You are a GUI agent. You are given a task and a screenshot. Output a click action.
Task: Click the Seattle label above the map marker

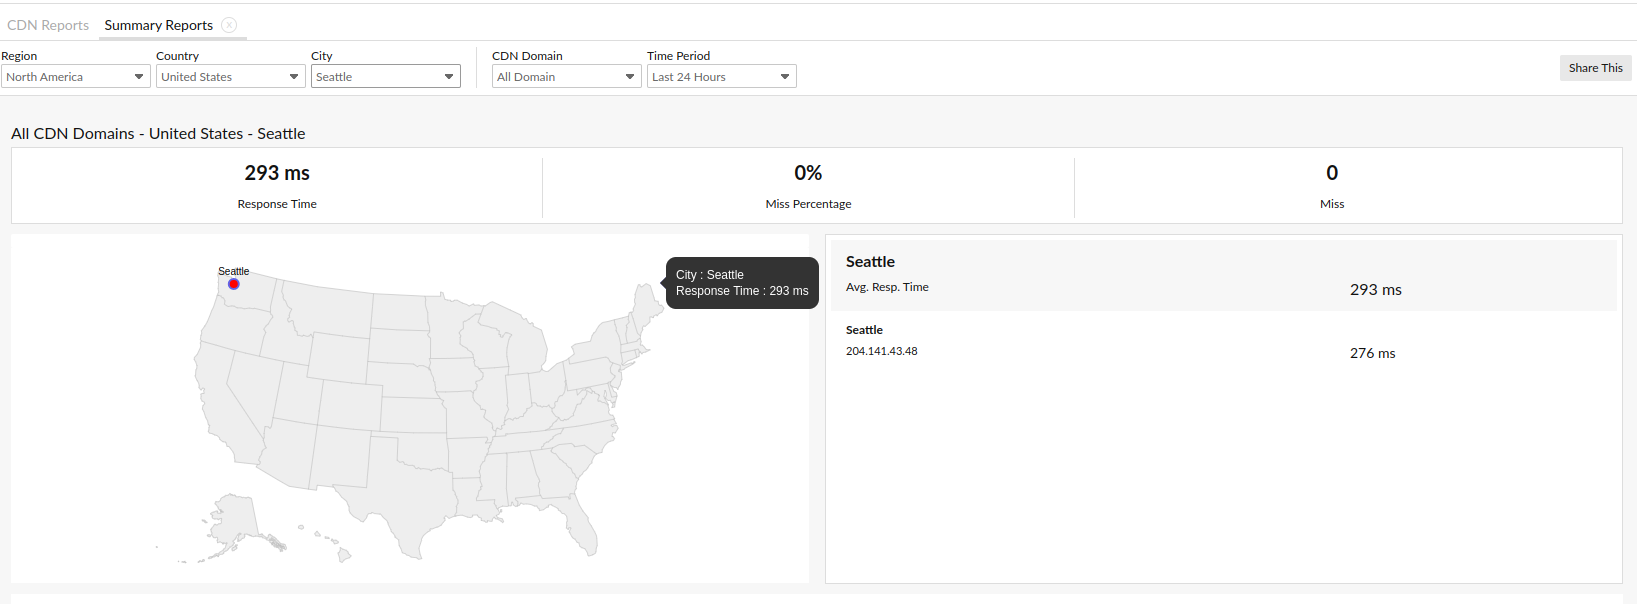coord(234,271)
